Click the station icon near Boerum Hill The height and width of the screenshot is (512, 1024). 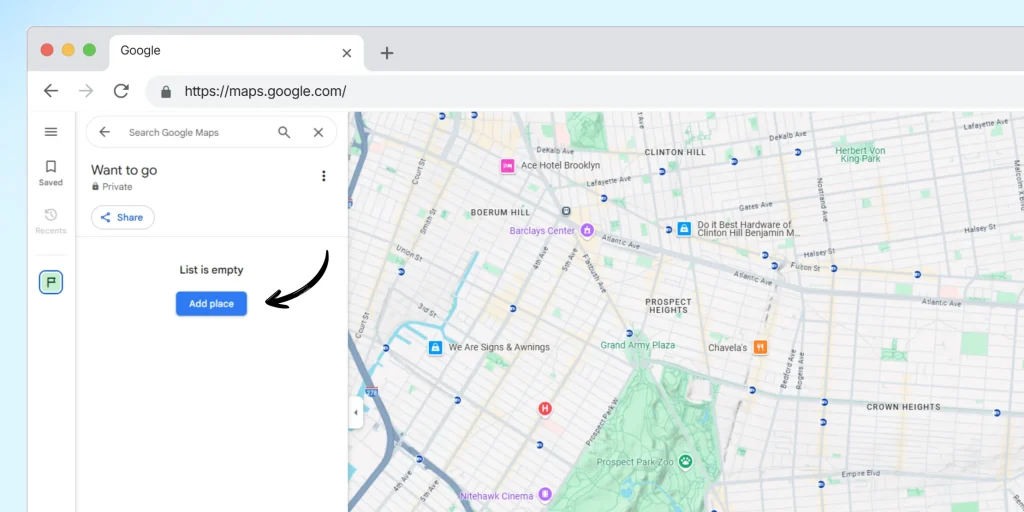(566, 212)
